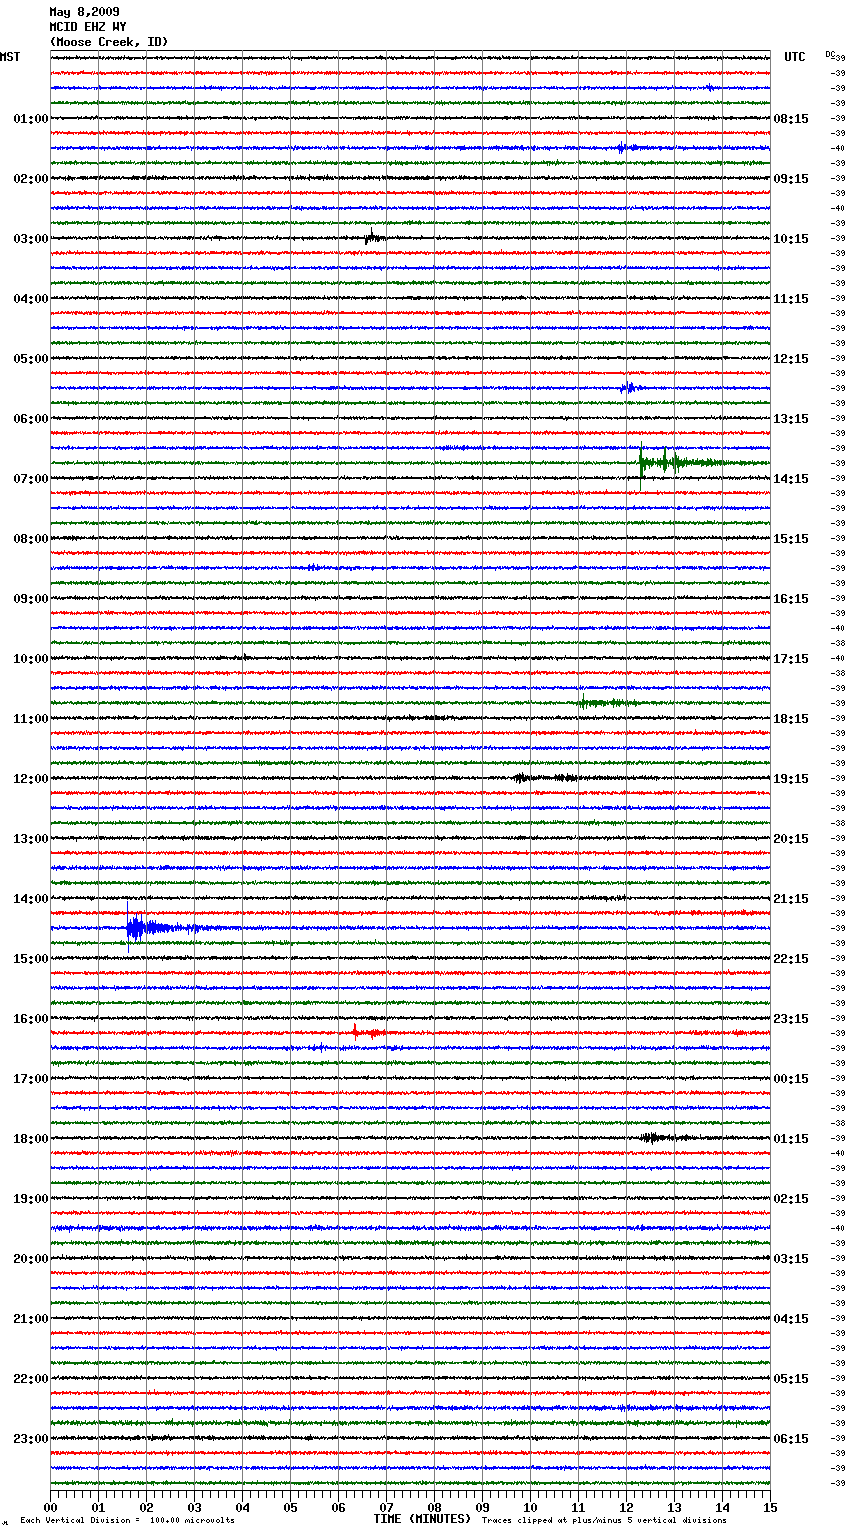The height and width of the screenshot is (1534, 850).
Task: Click the Traces clipped at plus/minus footnote
Action: coord(604,1520)
